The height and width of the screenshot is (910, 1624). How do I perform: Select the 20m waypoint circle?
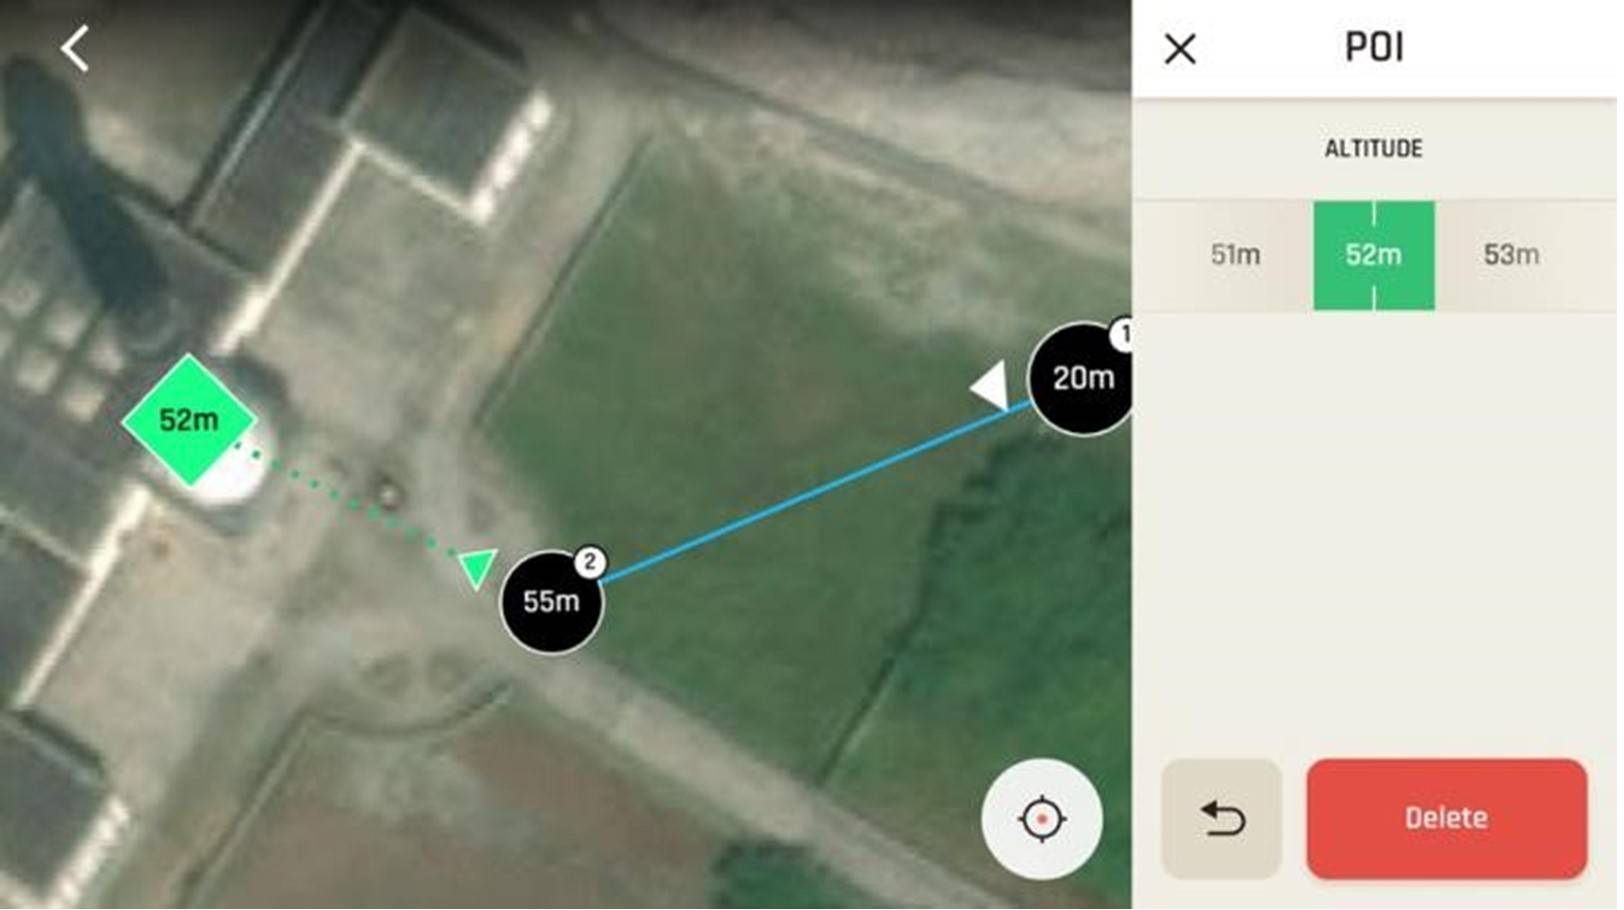[1080, 379]
